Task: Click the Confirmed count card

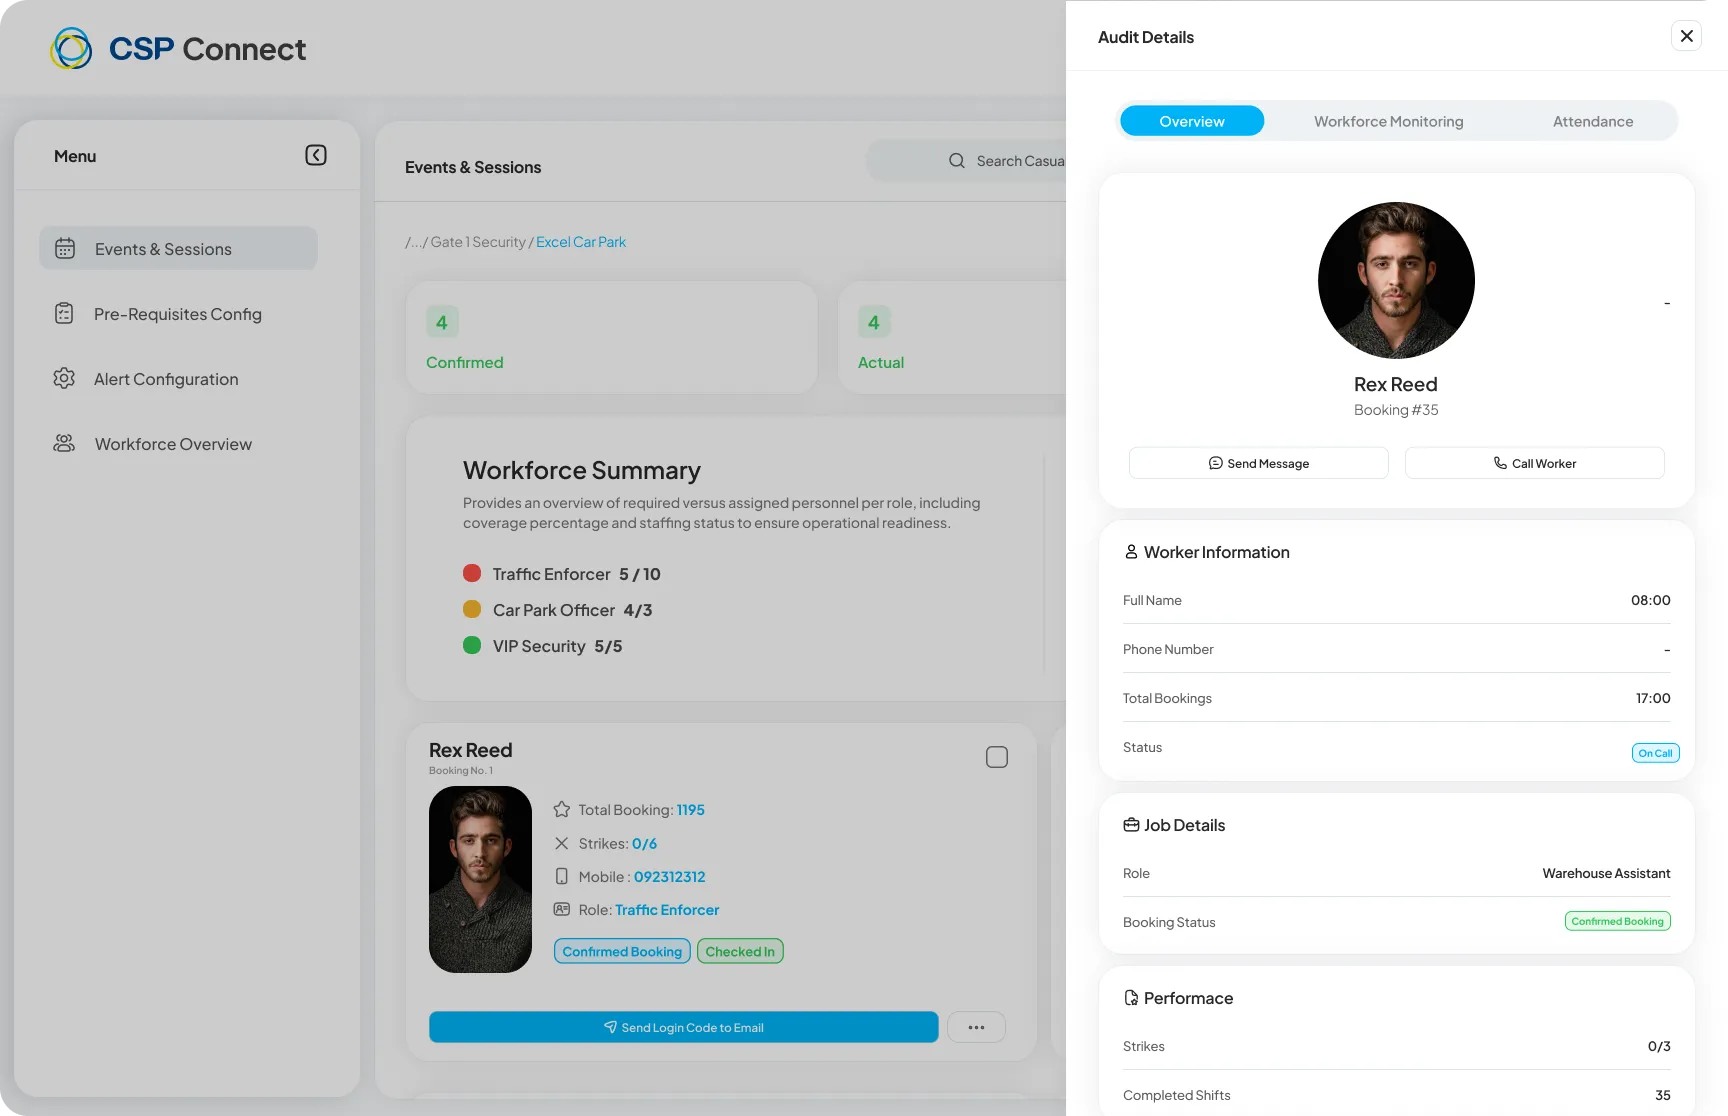Action: (612, 337)
